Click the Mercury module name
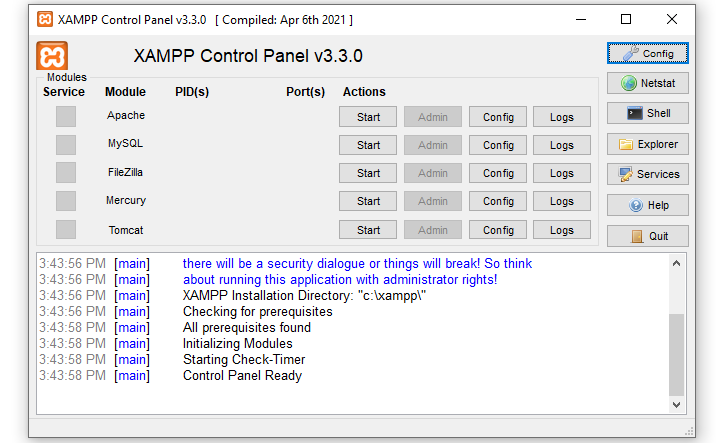 tap(126, 200)
